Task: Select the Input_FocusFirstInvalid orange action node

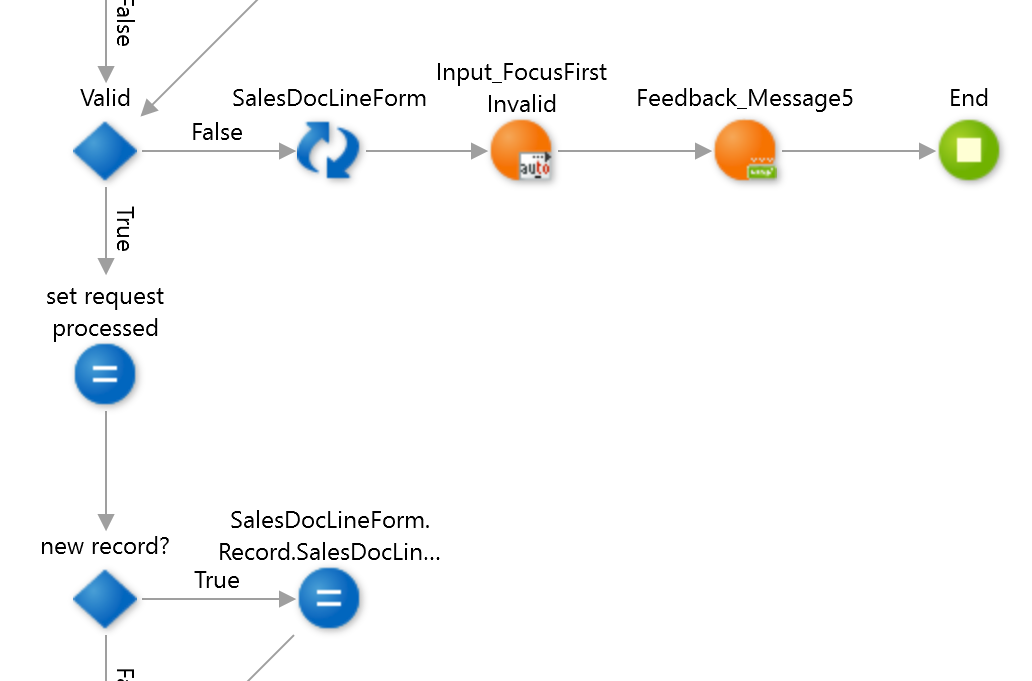Action: click(521, 151)
